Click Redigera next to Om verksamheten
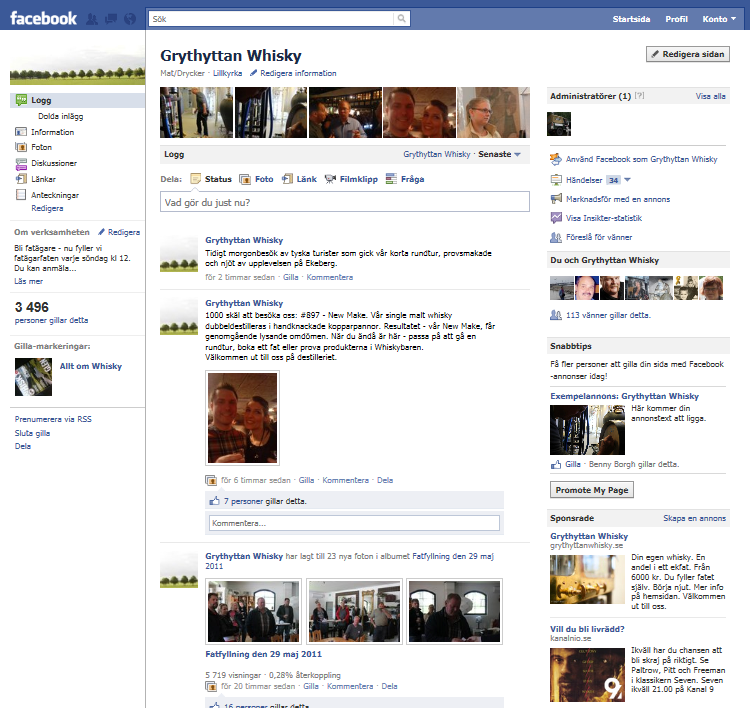The height and width of the screenshot is (708, 750). (123, 232)
